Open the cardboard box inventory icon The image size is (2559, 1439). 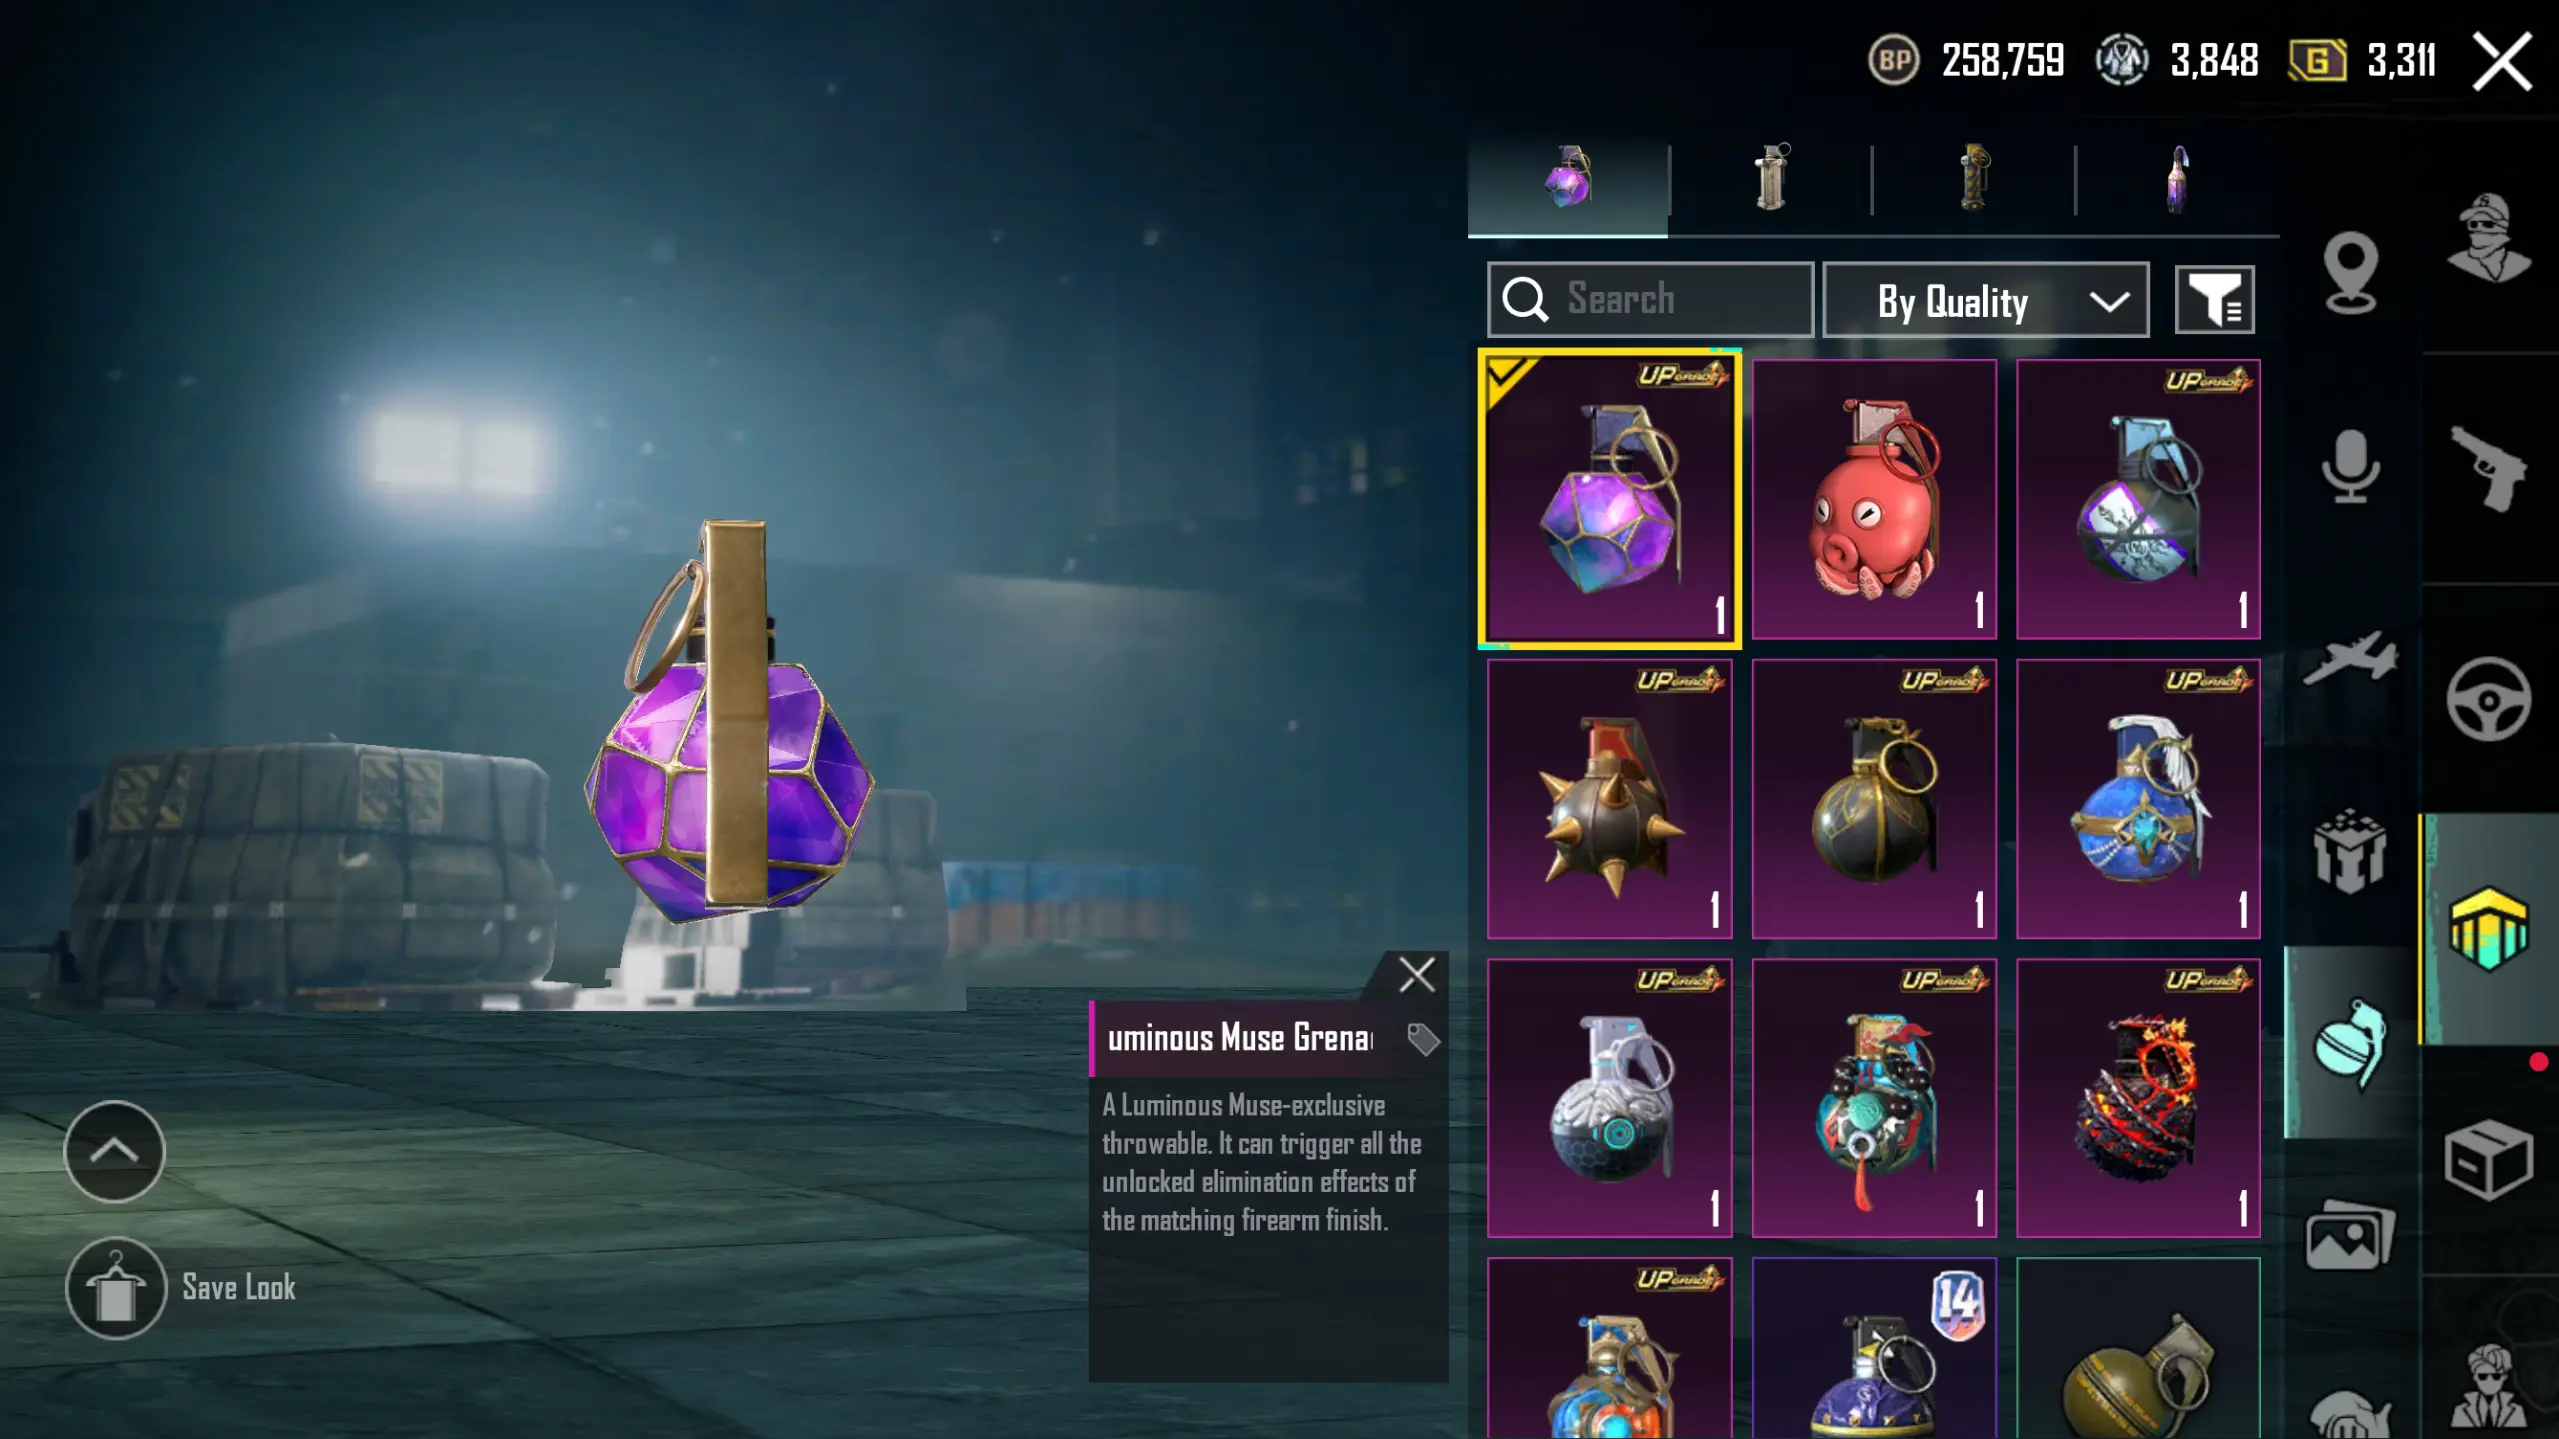coord(2489,1160)
